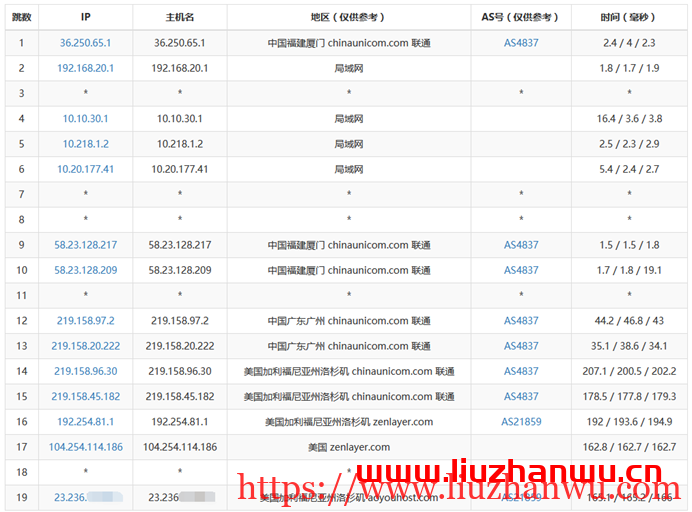Select 局域网 cell in hop 2 row
The height and width of the screenshot is (512, 692).
tap(349, 68)
